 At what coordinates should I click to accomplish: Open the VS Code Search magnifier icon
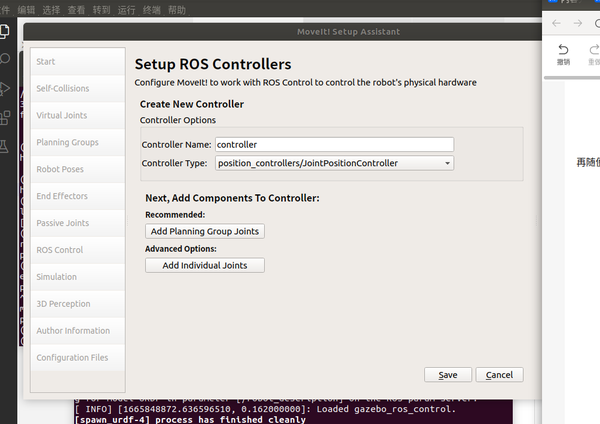point(5,60)
